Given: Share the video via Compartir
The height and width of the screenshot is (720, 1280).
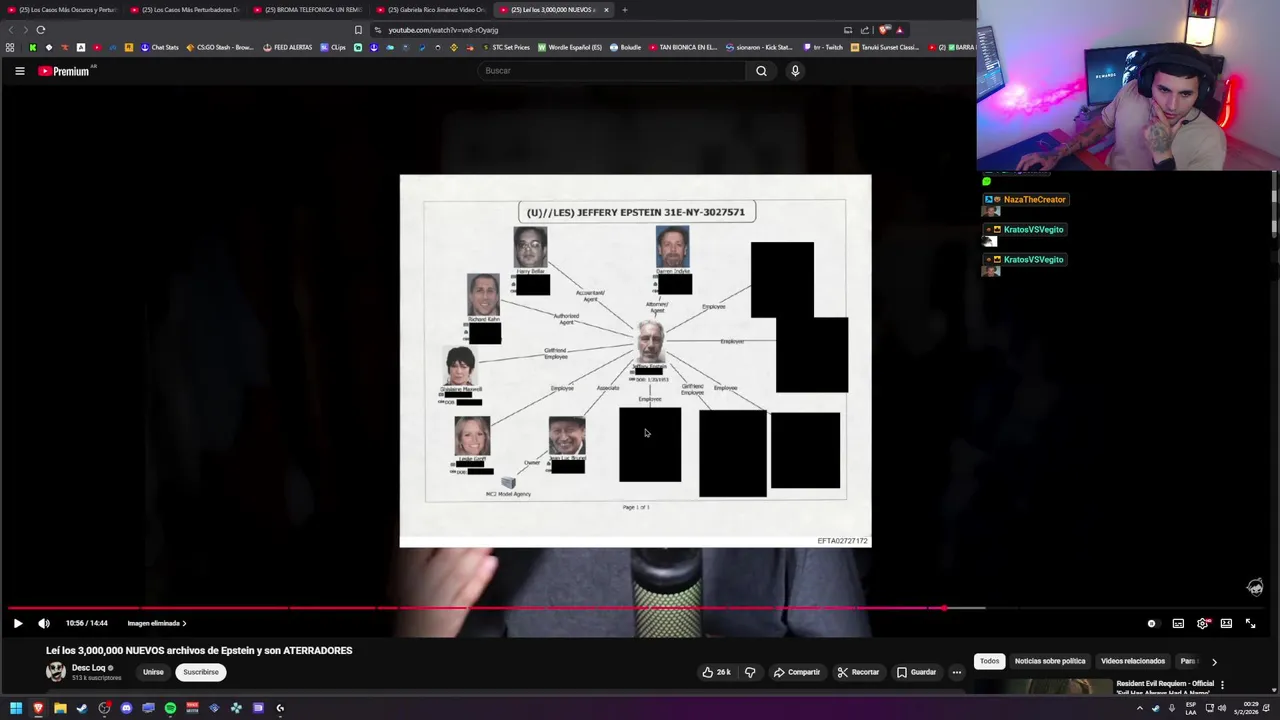Looking at the screenshot, I should 796,672.
